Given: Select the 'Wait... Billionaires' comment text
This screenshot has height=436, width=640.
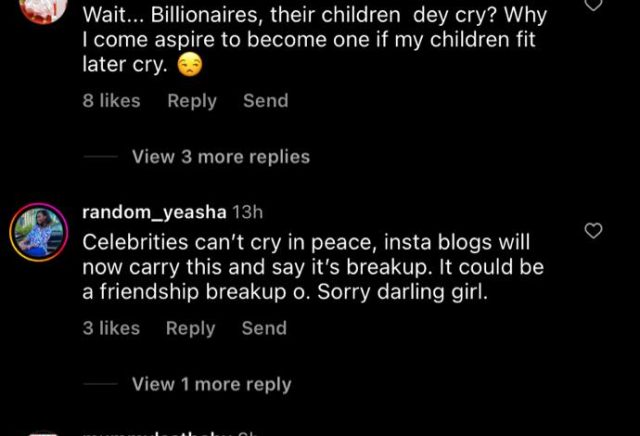Looking at the screenshot, I should click(315, 40).
